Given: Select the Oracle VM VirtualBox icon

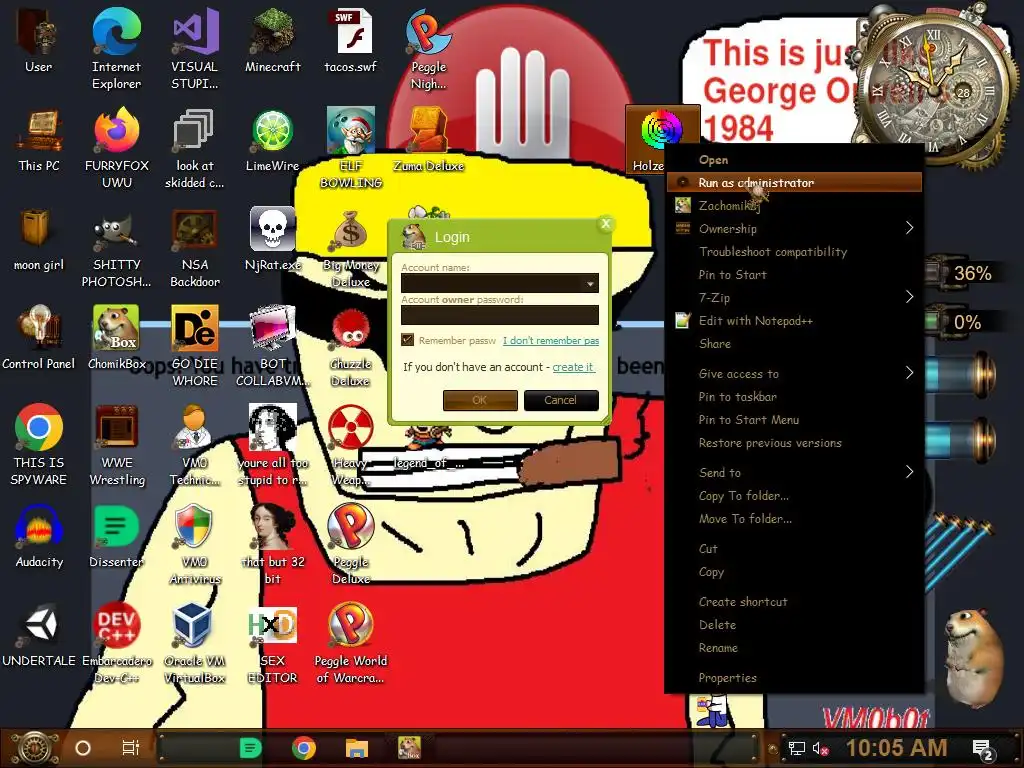Looking at the screenshot, I should (195, 643).
